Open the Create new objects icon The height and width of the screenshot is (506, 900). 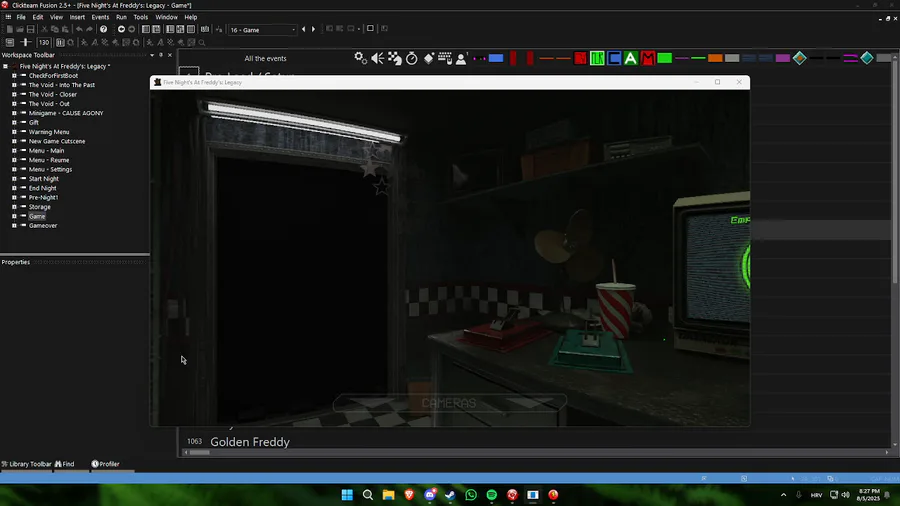pyautogui.click(x=429, y=58)
